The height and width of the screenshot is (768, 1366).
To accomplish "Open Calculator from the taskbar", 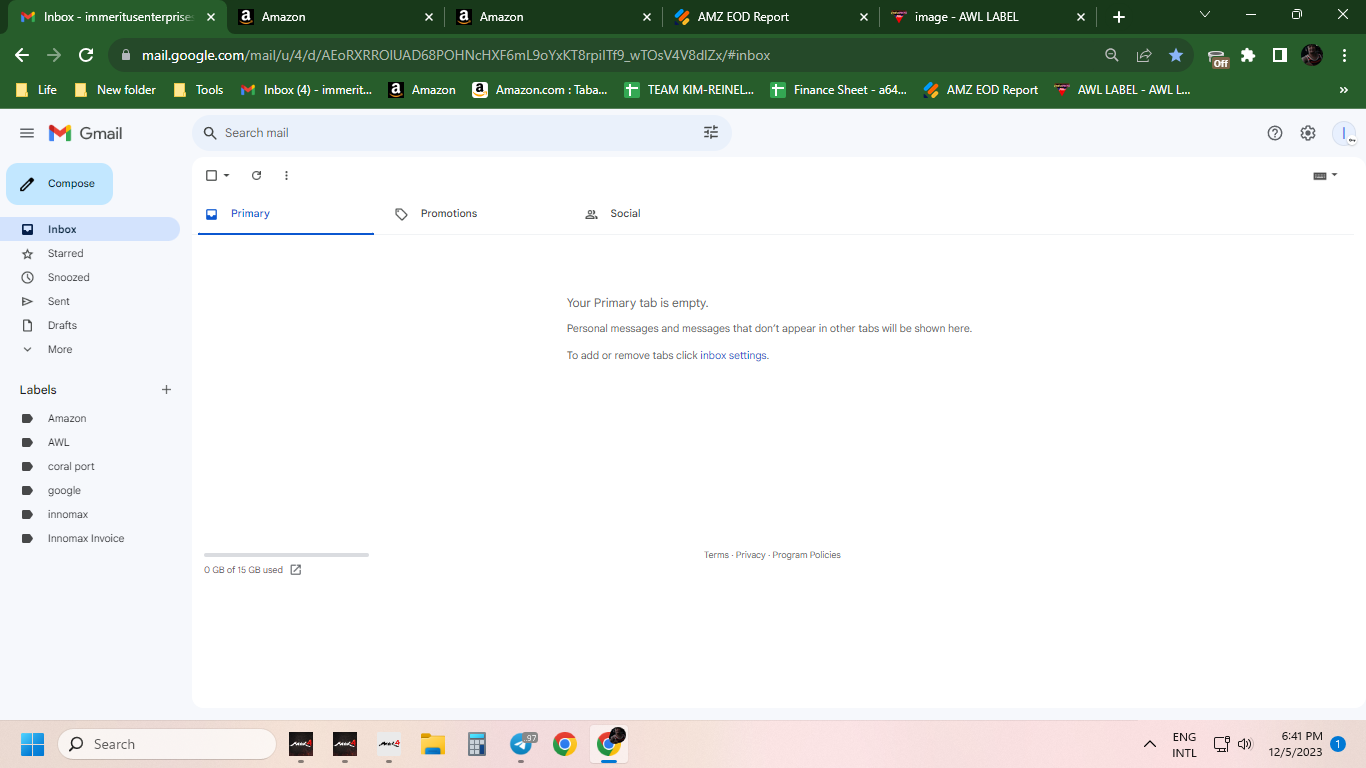I will pyautogui.click(x=477, y=744).
